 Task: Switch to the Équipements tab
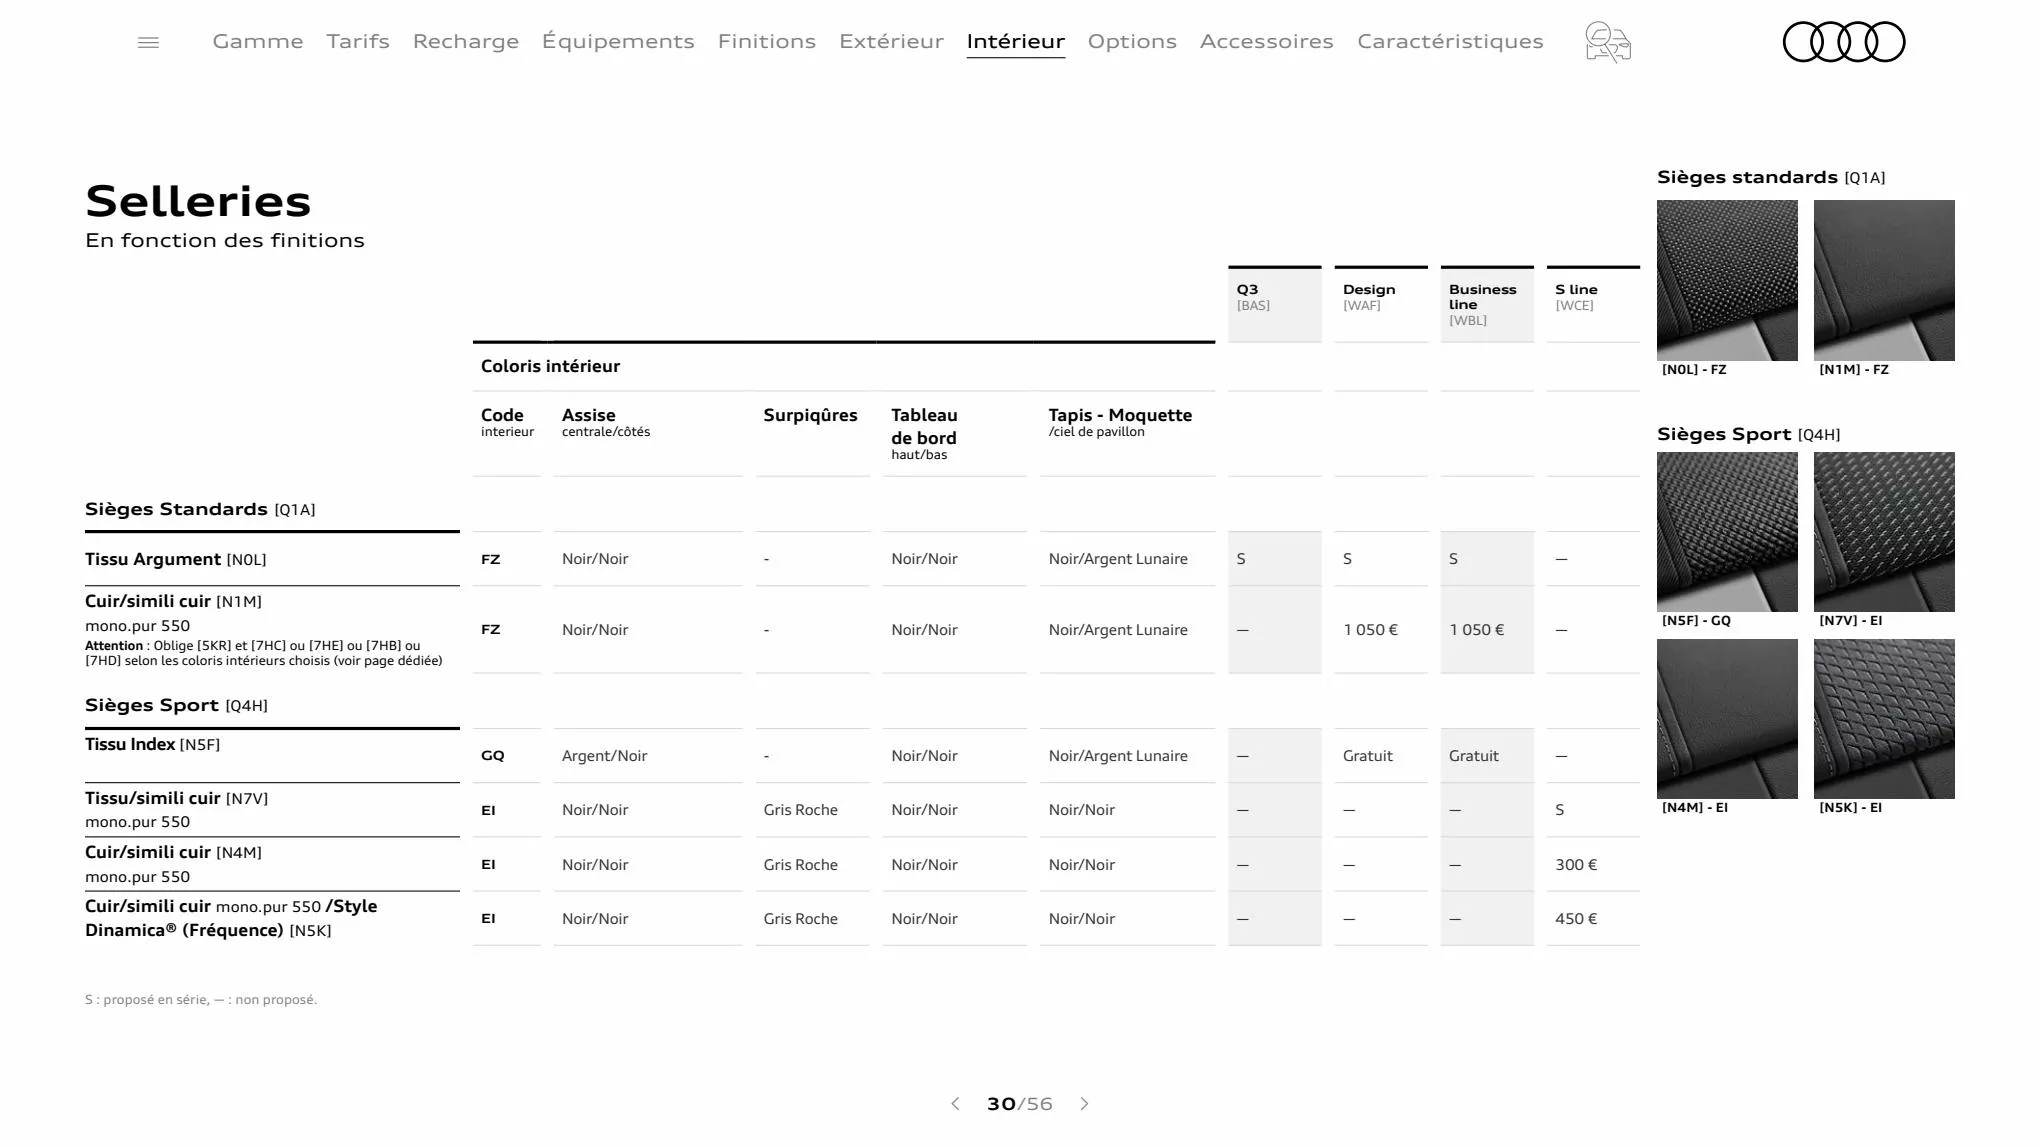(x=618, y=41)
